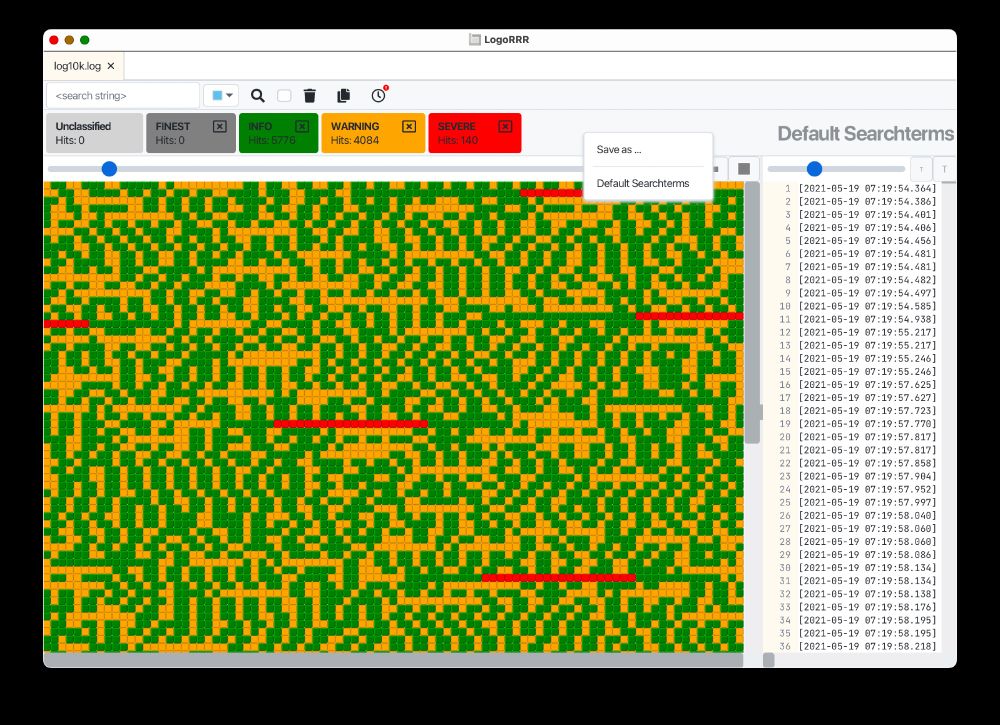Select log line 36 at 07:19:58.218
1000x725 pixels.
click(x=853, y=646)
